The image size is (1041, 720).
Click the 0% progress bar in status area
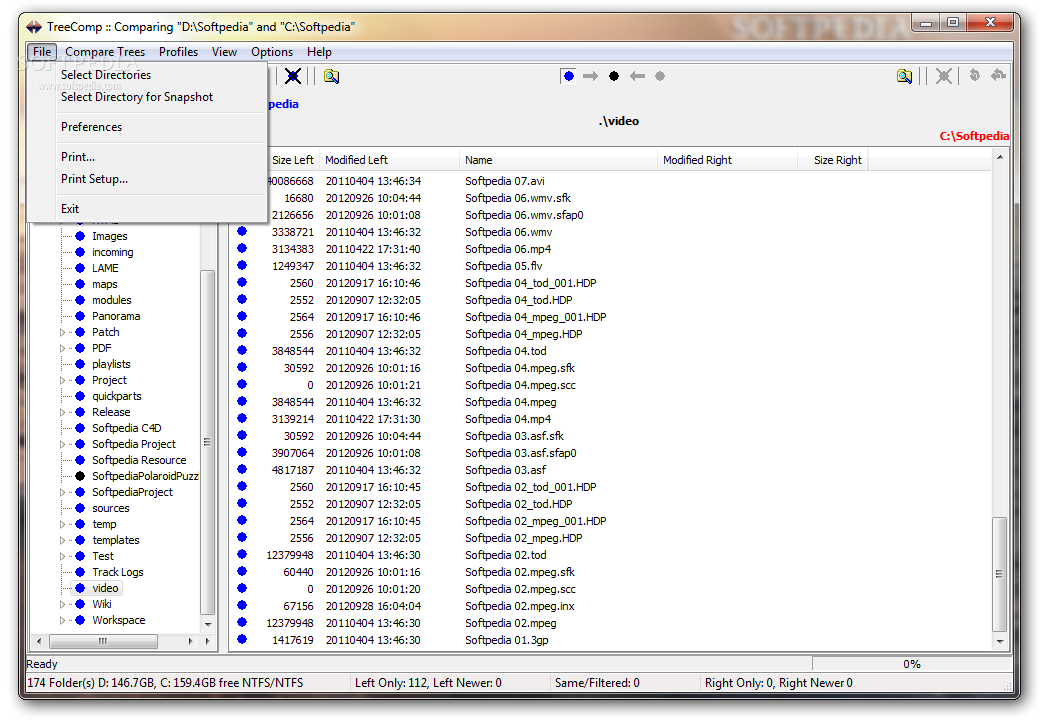911,664
